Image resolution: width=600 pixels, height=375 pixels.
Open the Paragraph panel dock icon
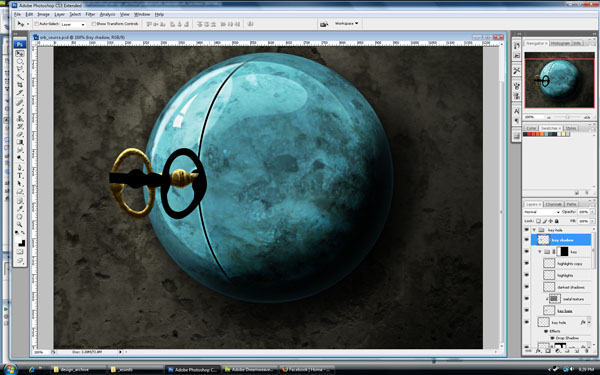(517, 121)
